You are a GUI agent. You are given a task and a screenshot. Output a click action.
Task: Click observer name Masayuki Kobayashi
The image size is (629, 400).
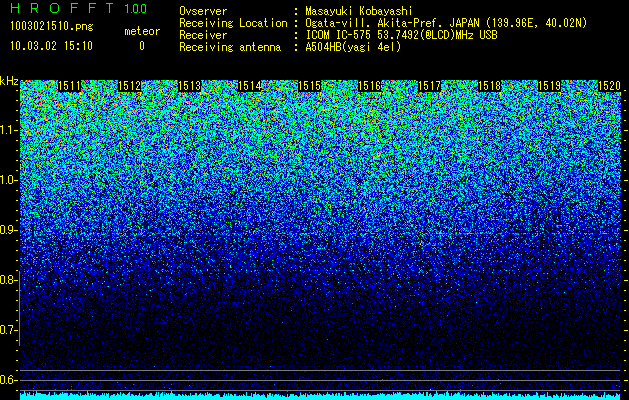(359, 11)
